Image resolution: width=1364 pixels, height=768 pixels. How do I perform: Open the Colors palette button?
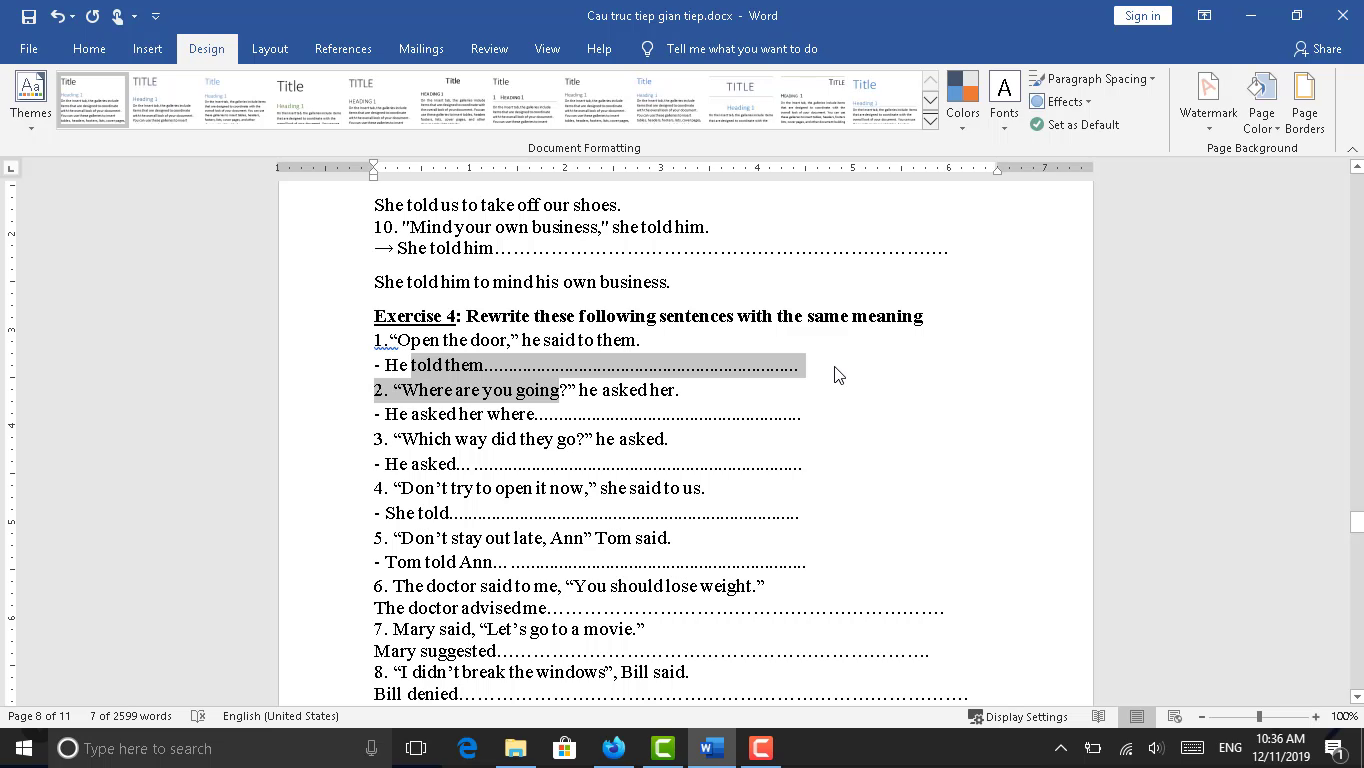[962, 102]
